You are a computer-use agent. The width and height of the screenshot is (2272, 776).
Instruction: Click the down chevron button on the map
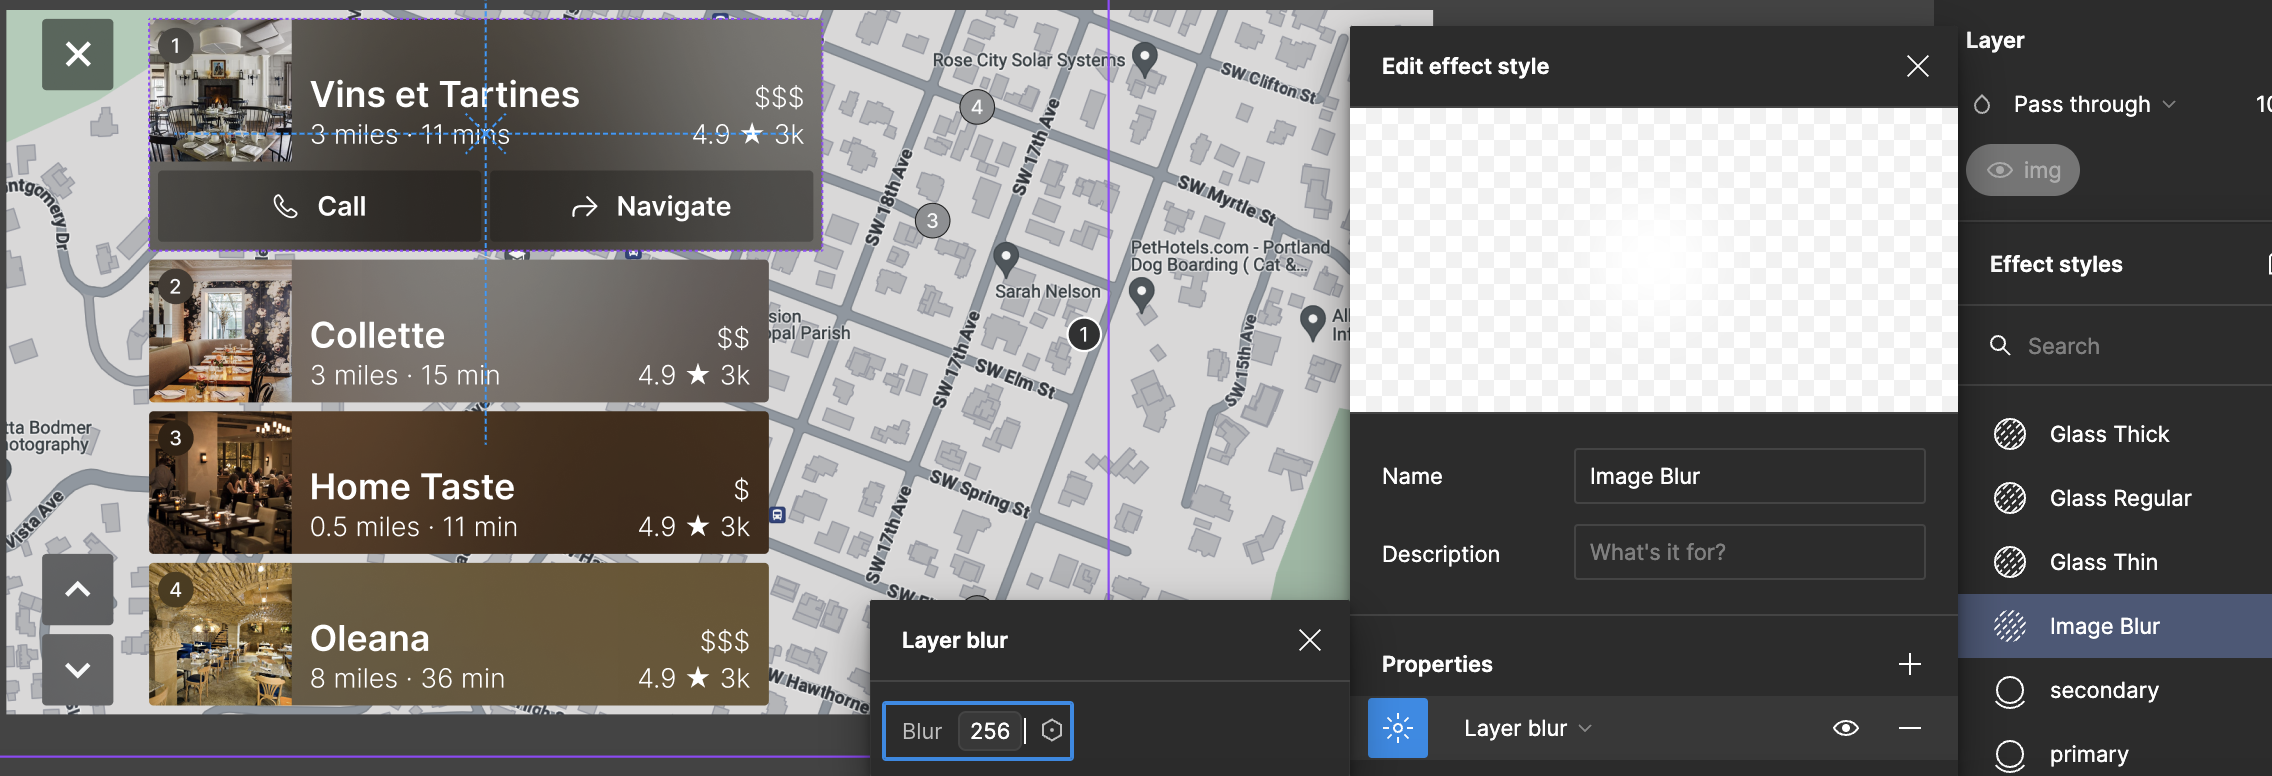78,669
